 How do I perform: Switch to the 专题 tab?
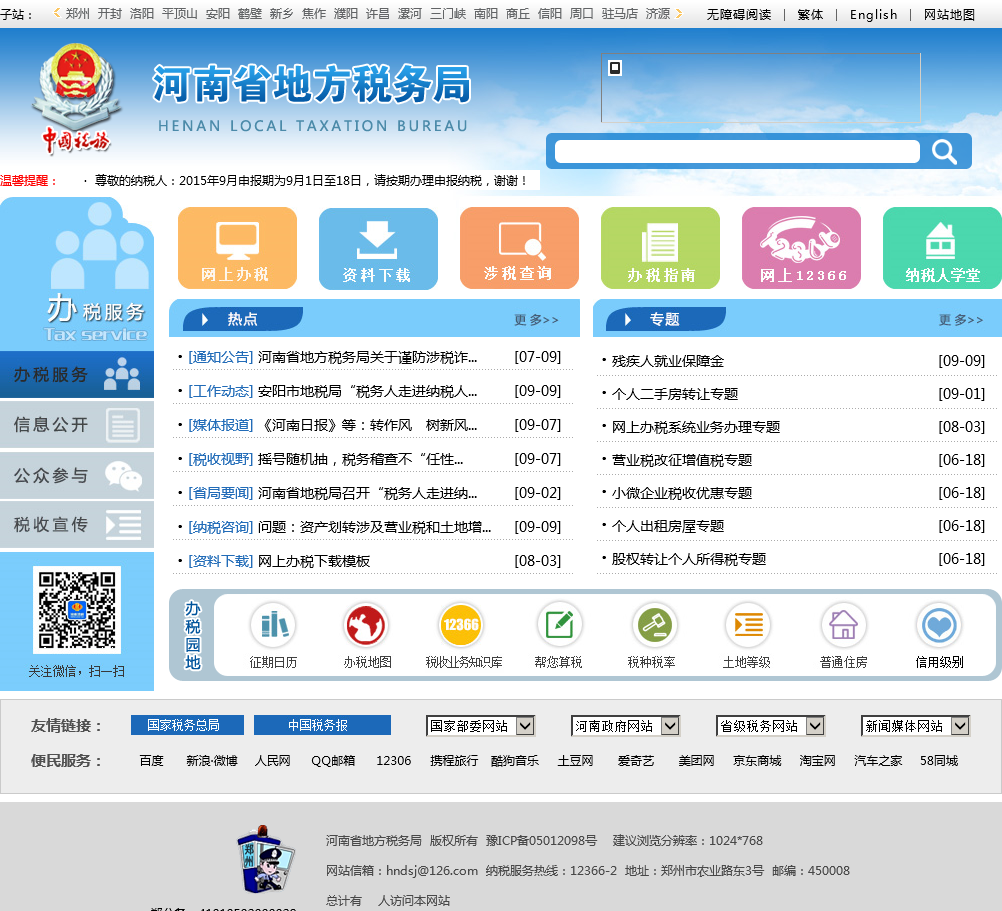coord(666,319)
